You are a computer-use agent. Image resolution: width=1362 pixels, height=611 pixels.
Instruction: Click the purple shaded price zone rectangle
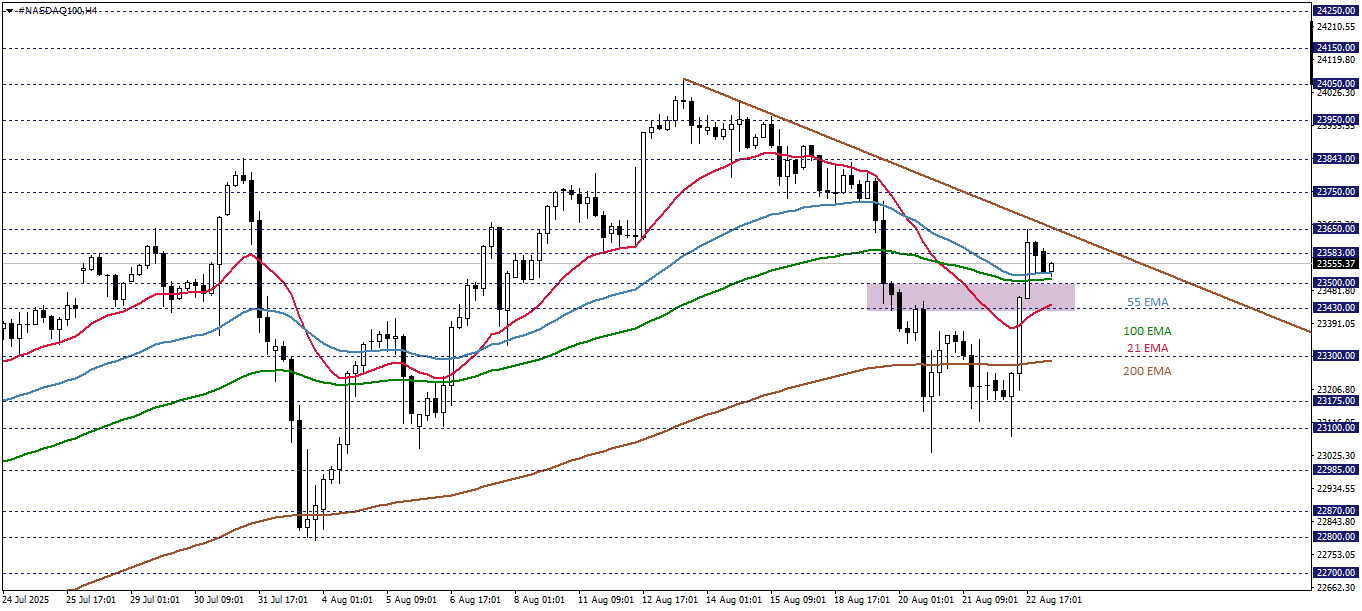(970, 296)
